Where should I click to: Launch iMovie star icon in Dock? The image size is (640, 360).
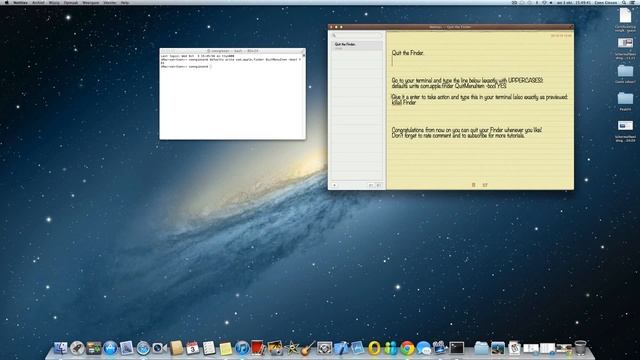292,348
